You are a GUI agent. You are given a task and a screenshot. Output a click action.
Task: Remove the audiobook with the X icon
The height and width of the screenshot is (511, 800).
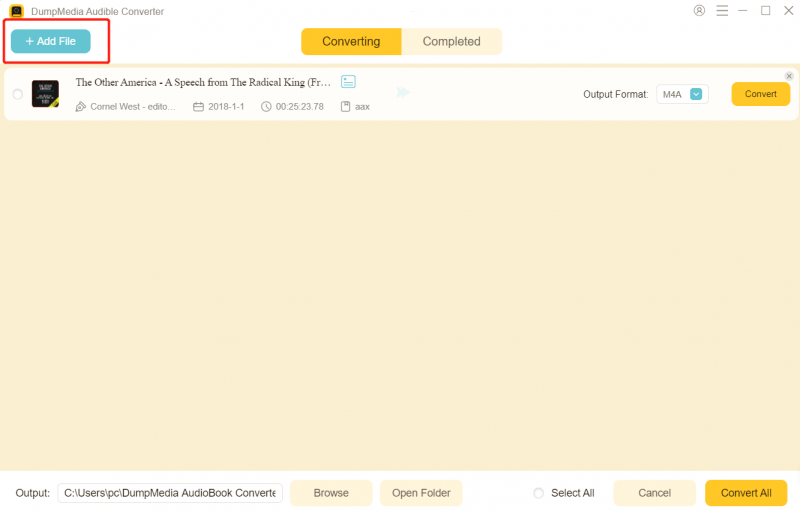(x=789, y=76)
